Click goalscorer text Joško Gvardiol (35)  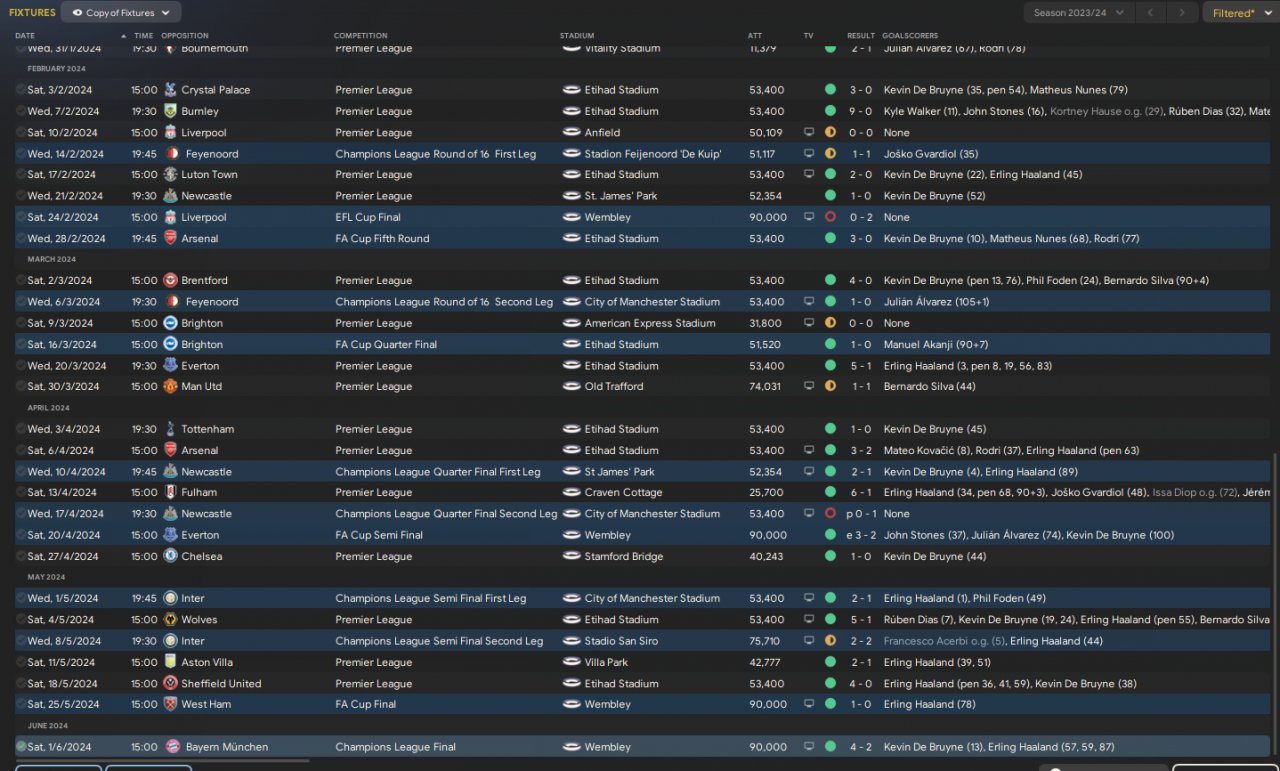pos(932,154)
